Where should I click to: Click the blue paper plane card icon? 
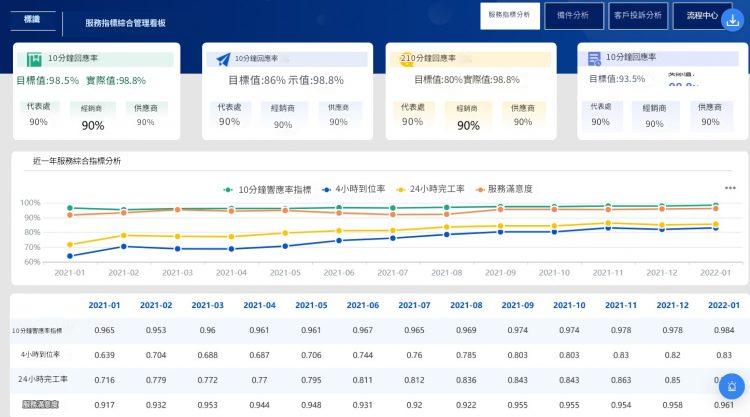(222, 59)
